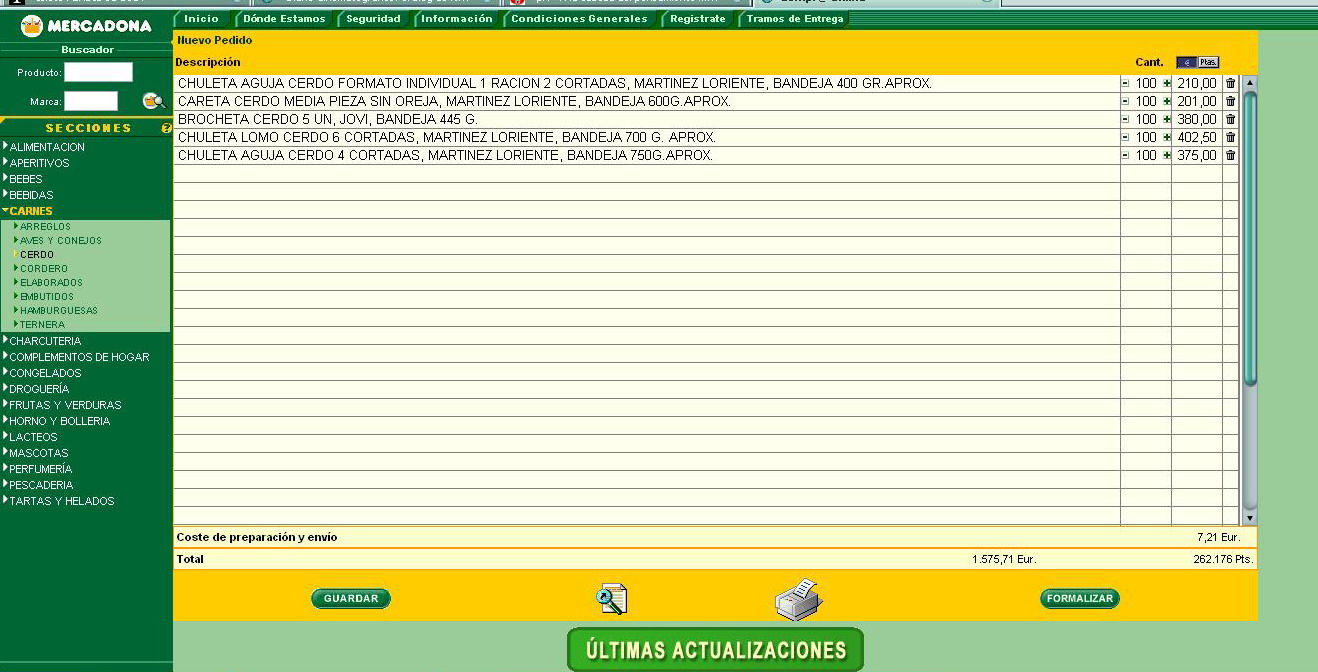
Task: Expand the FRUTAS Y VERDURAS section
Action: pyautogui.click(x=65, y=405)
